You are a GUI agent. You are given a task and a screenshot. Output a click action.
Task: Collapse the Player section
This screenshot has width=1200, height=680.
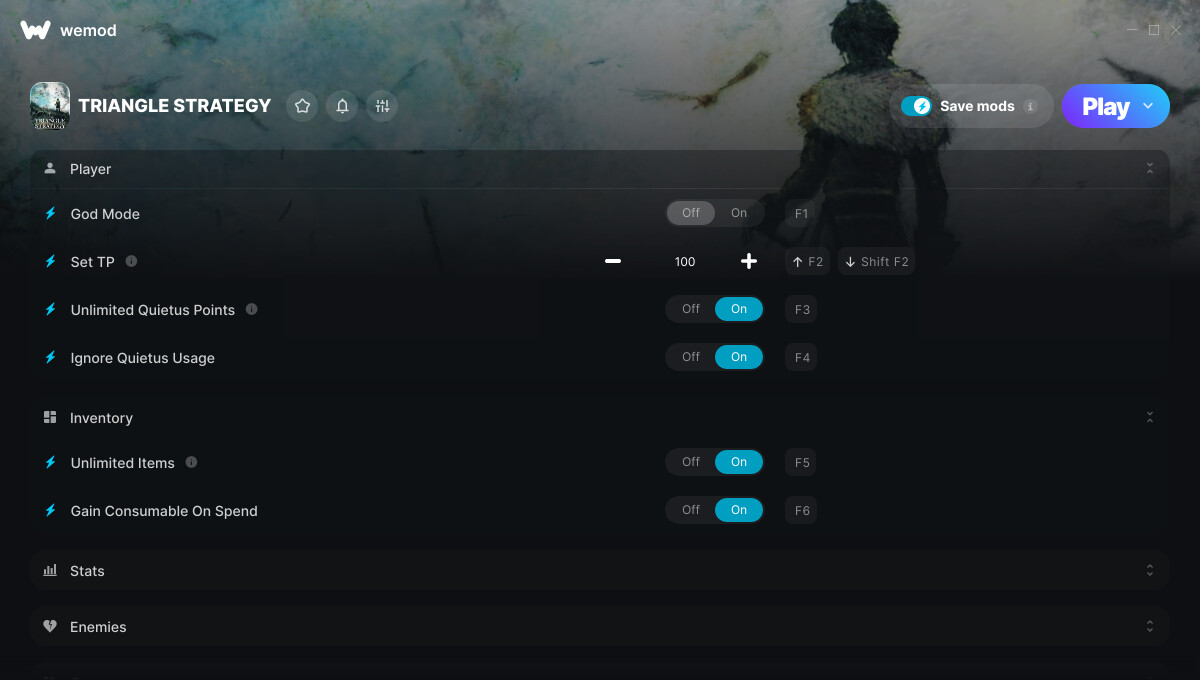pyautogui.click(x=1150, y=169)
